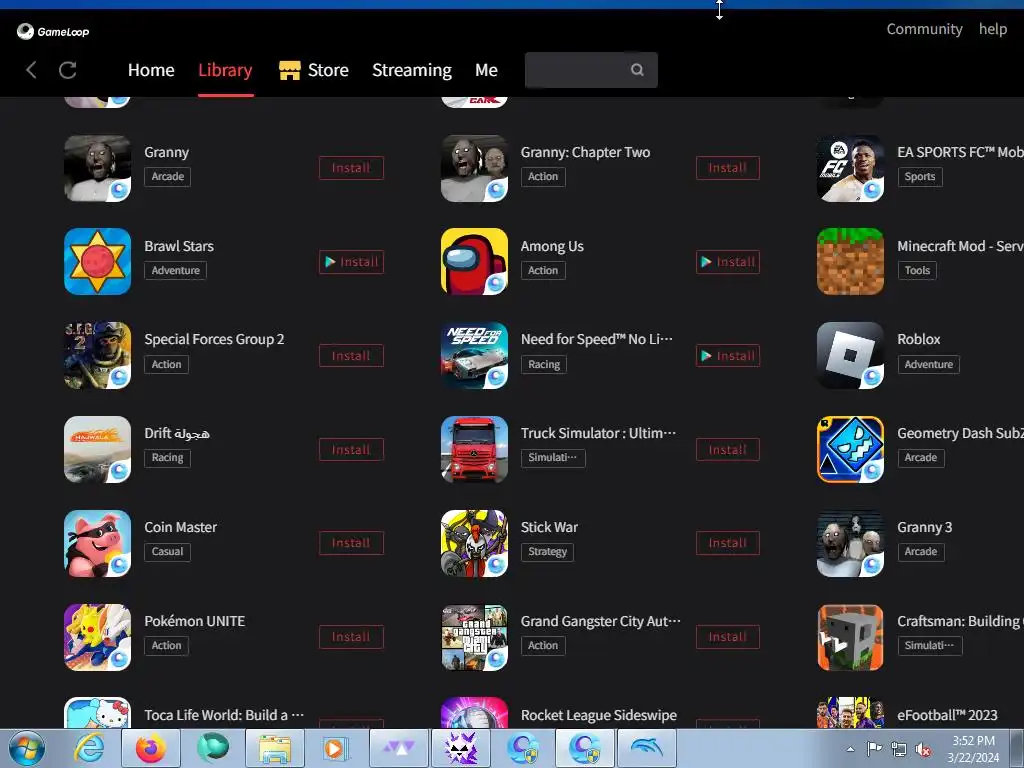Click the search magnifier icon
1024x768 pixels.
tap(637, 70)
